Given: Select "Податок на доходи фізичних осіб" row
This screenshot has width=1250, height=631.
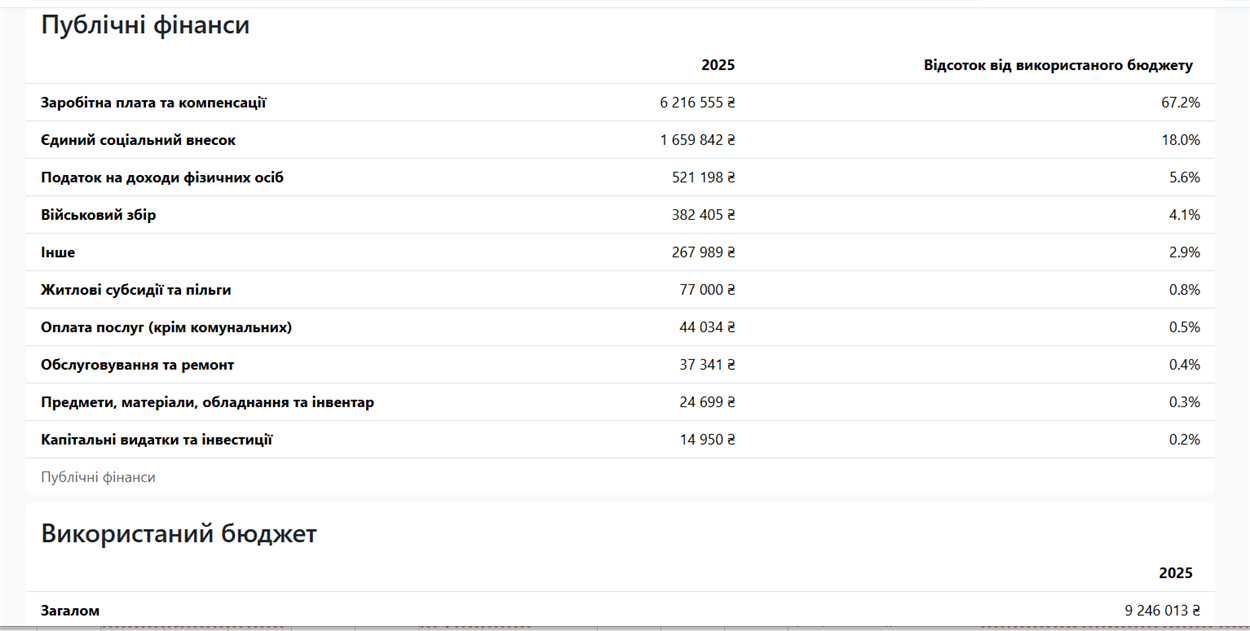Looking at the screenshot, I should point(620,177).
